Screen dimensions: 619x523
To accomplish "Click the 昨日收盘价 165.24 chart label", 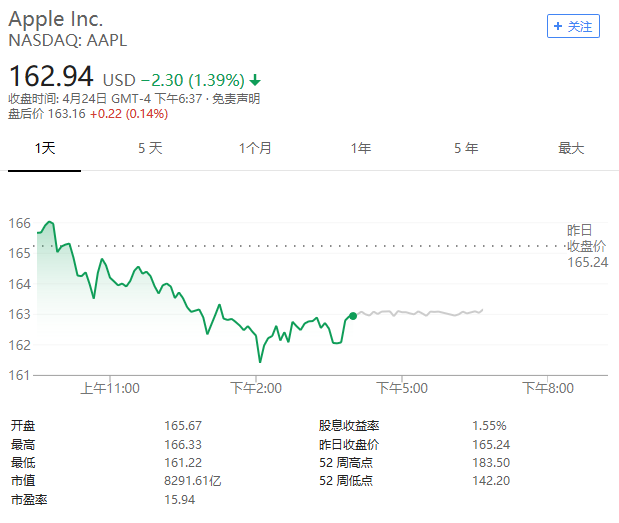I will pyautogui.click(x=587, y=246).
